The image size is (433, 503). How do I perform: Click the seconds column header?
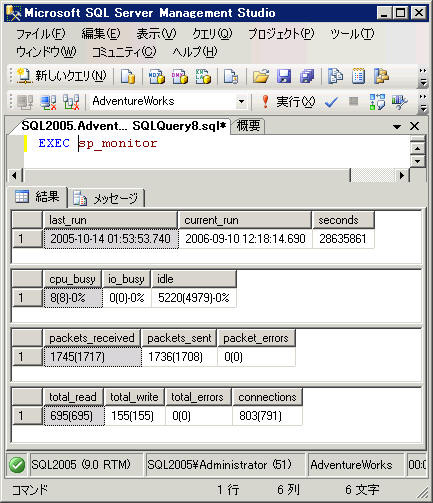pyautogui.click(x=343, y=220)
